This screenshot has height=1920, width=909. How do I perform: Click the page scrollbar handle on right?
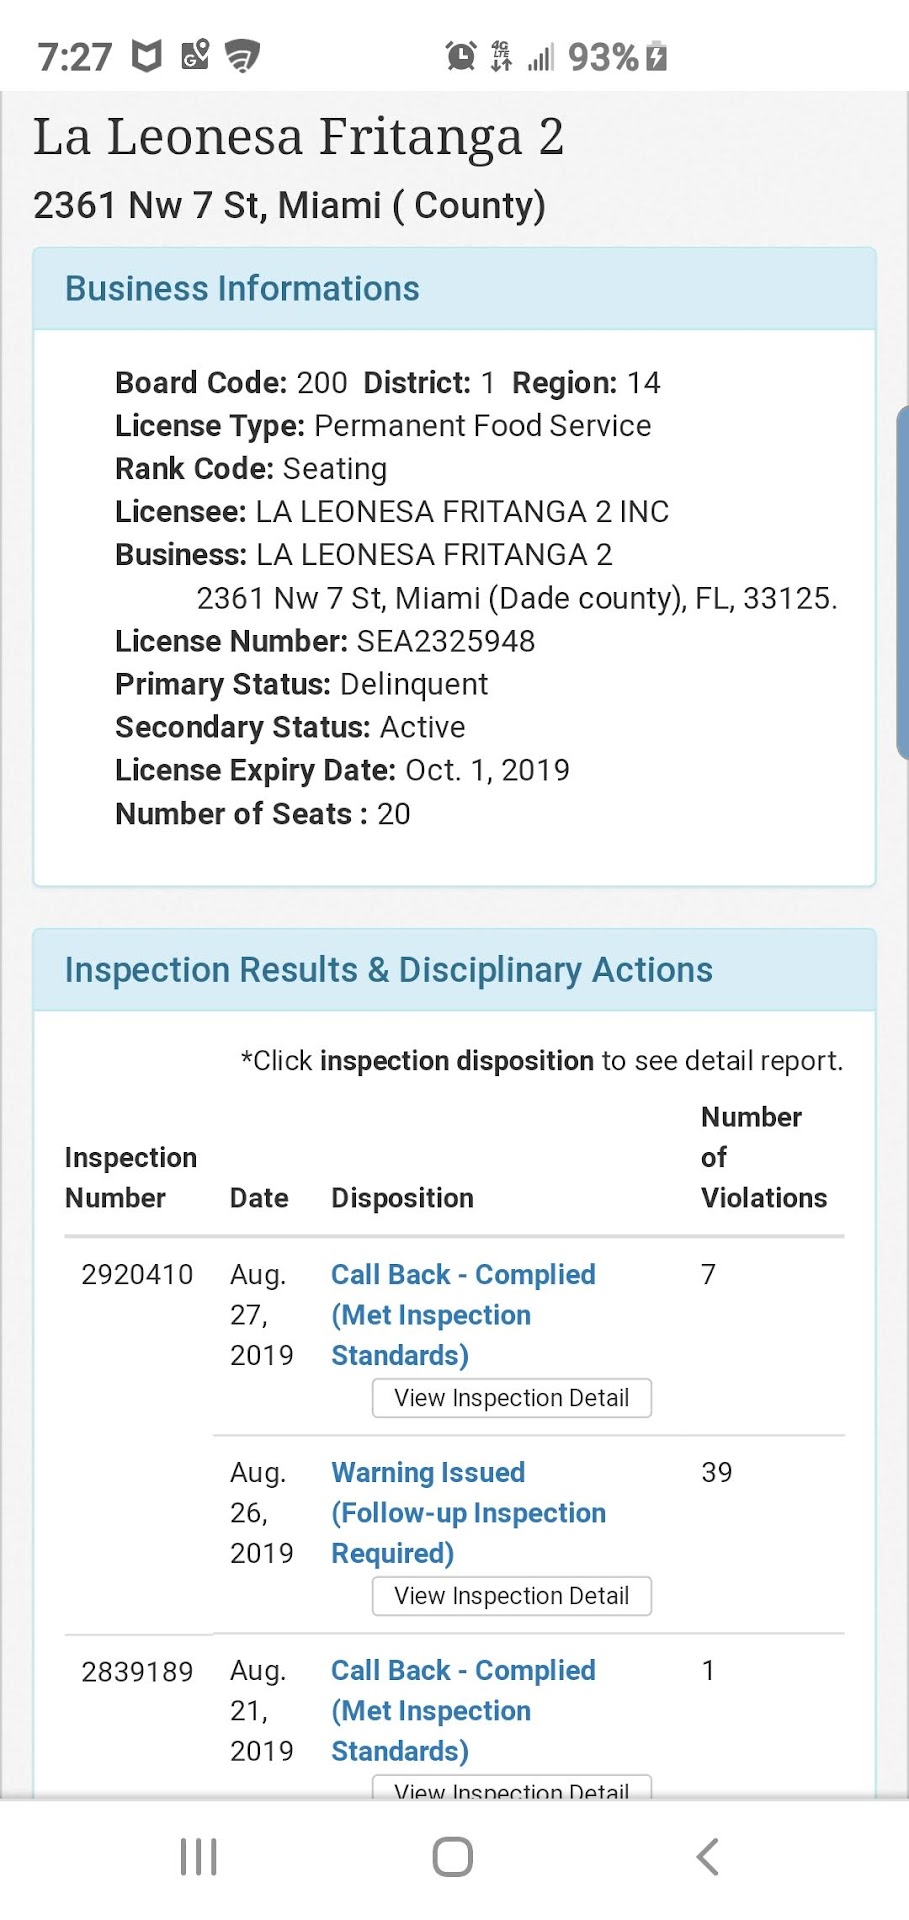click(x=902, y=582)
